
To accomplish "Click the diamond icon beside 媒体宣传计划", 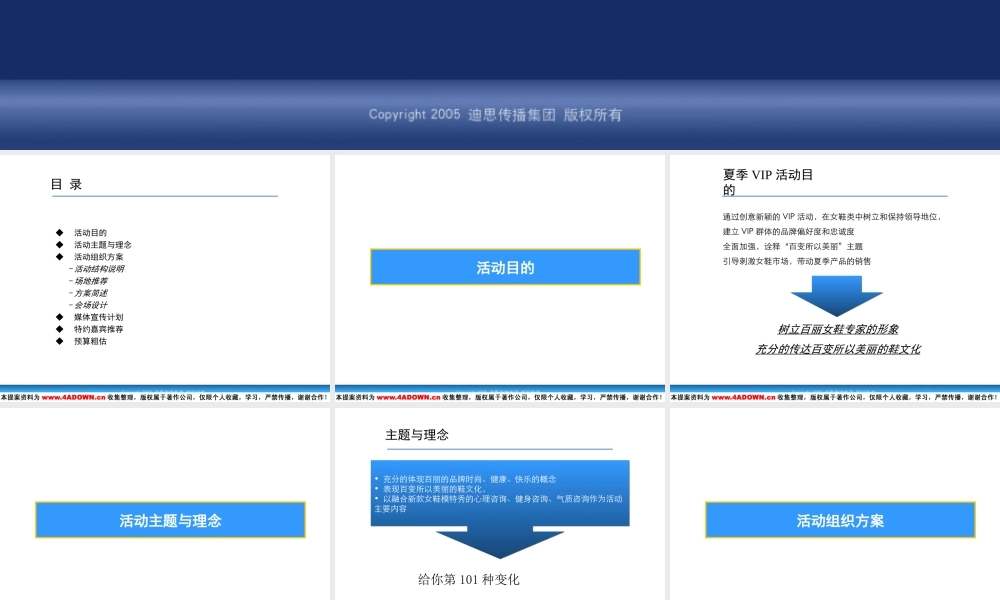I will [x=59, y=317].
